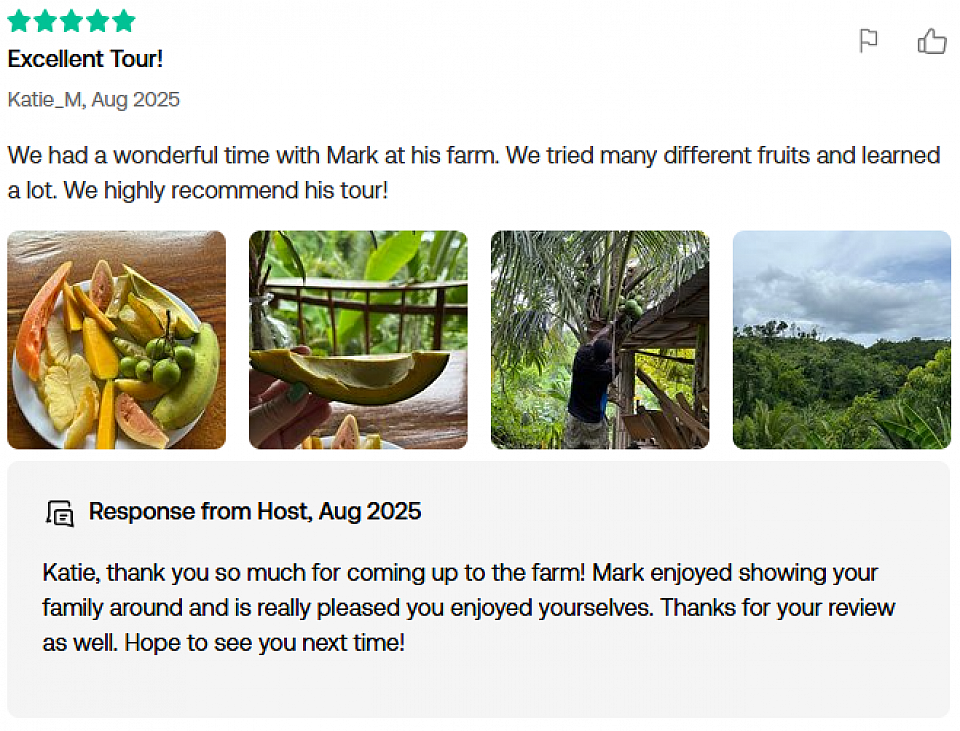Viewport: 960px width, 731px height.
Task: Click the "We highly recommend his tour!" sentence
Action: [x=225, y=190]
